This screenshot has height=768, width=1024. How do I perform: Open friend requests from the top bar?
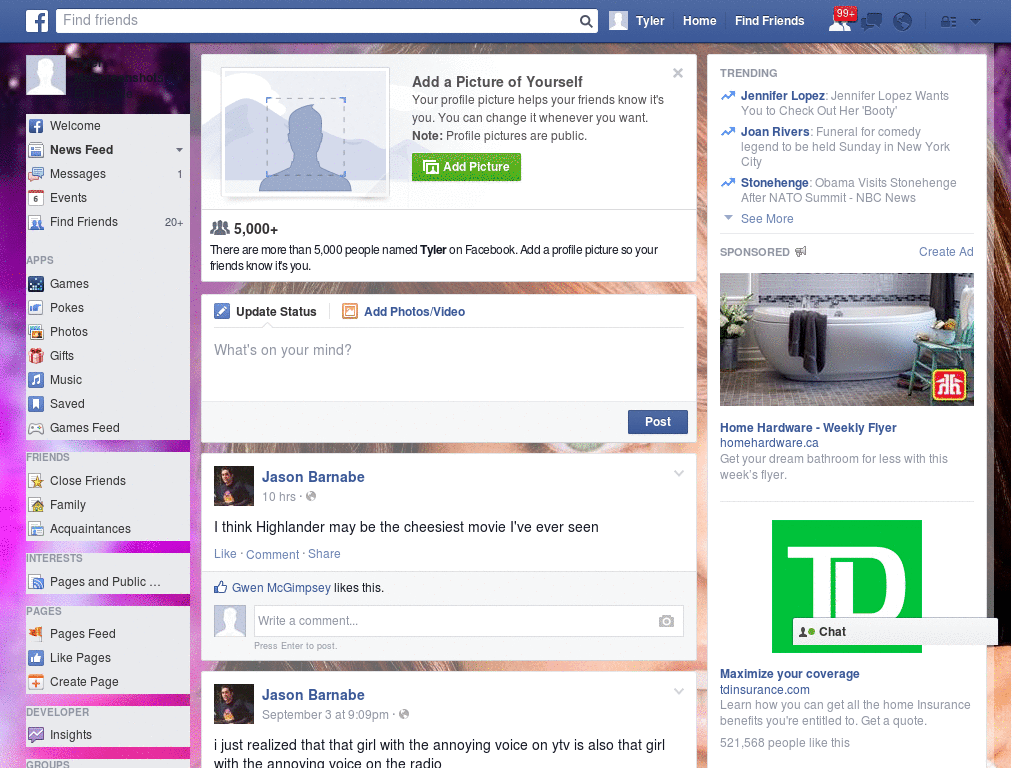839,20
